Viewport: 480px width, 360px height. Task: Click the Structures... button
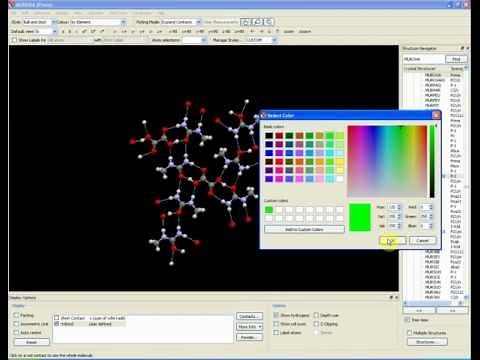click(x=427, y=342)
